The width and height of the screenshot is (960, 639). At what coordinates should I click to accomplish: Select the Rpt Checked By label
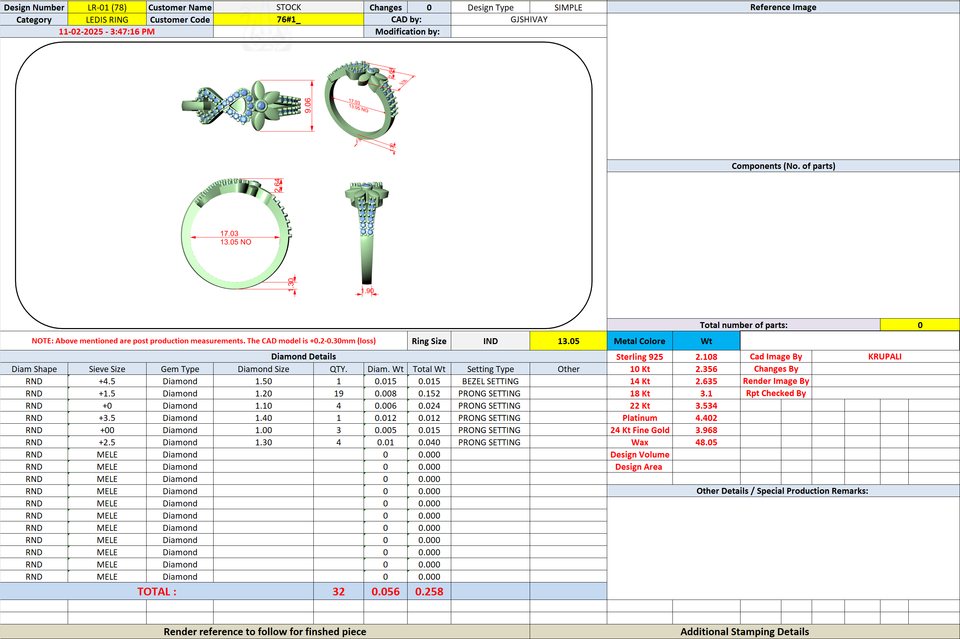tap(776, 394)
